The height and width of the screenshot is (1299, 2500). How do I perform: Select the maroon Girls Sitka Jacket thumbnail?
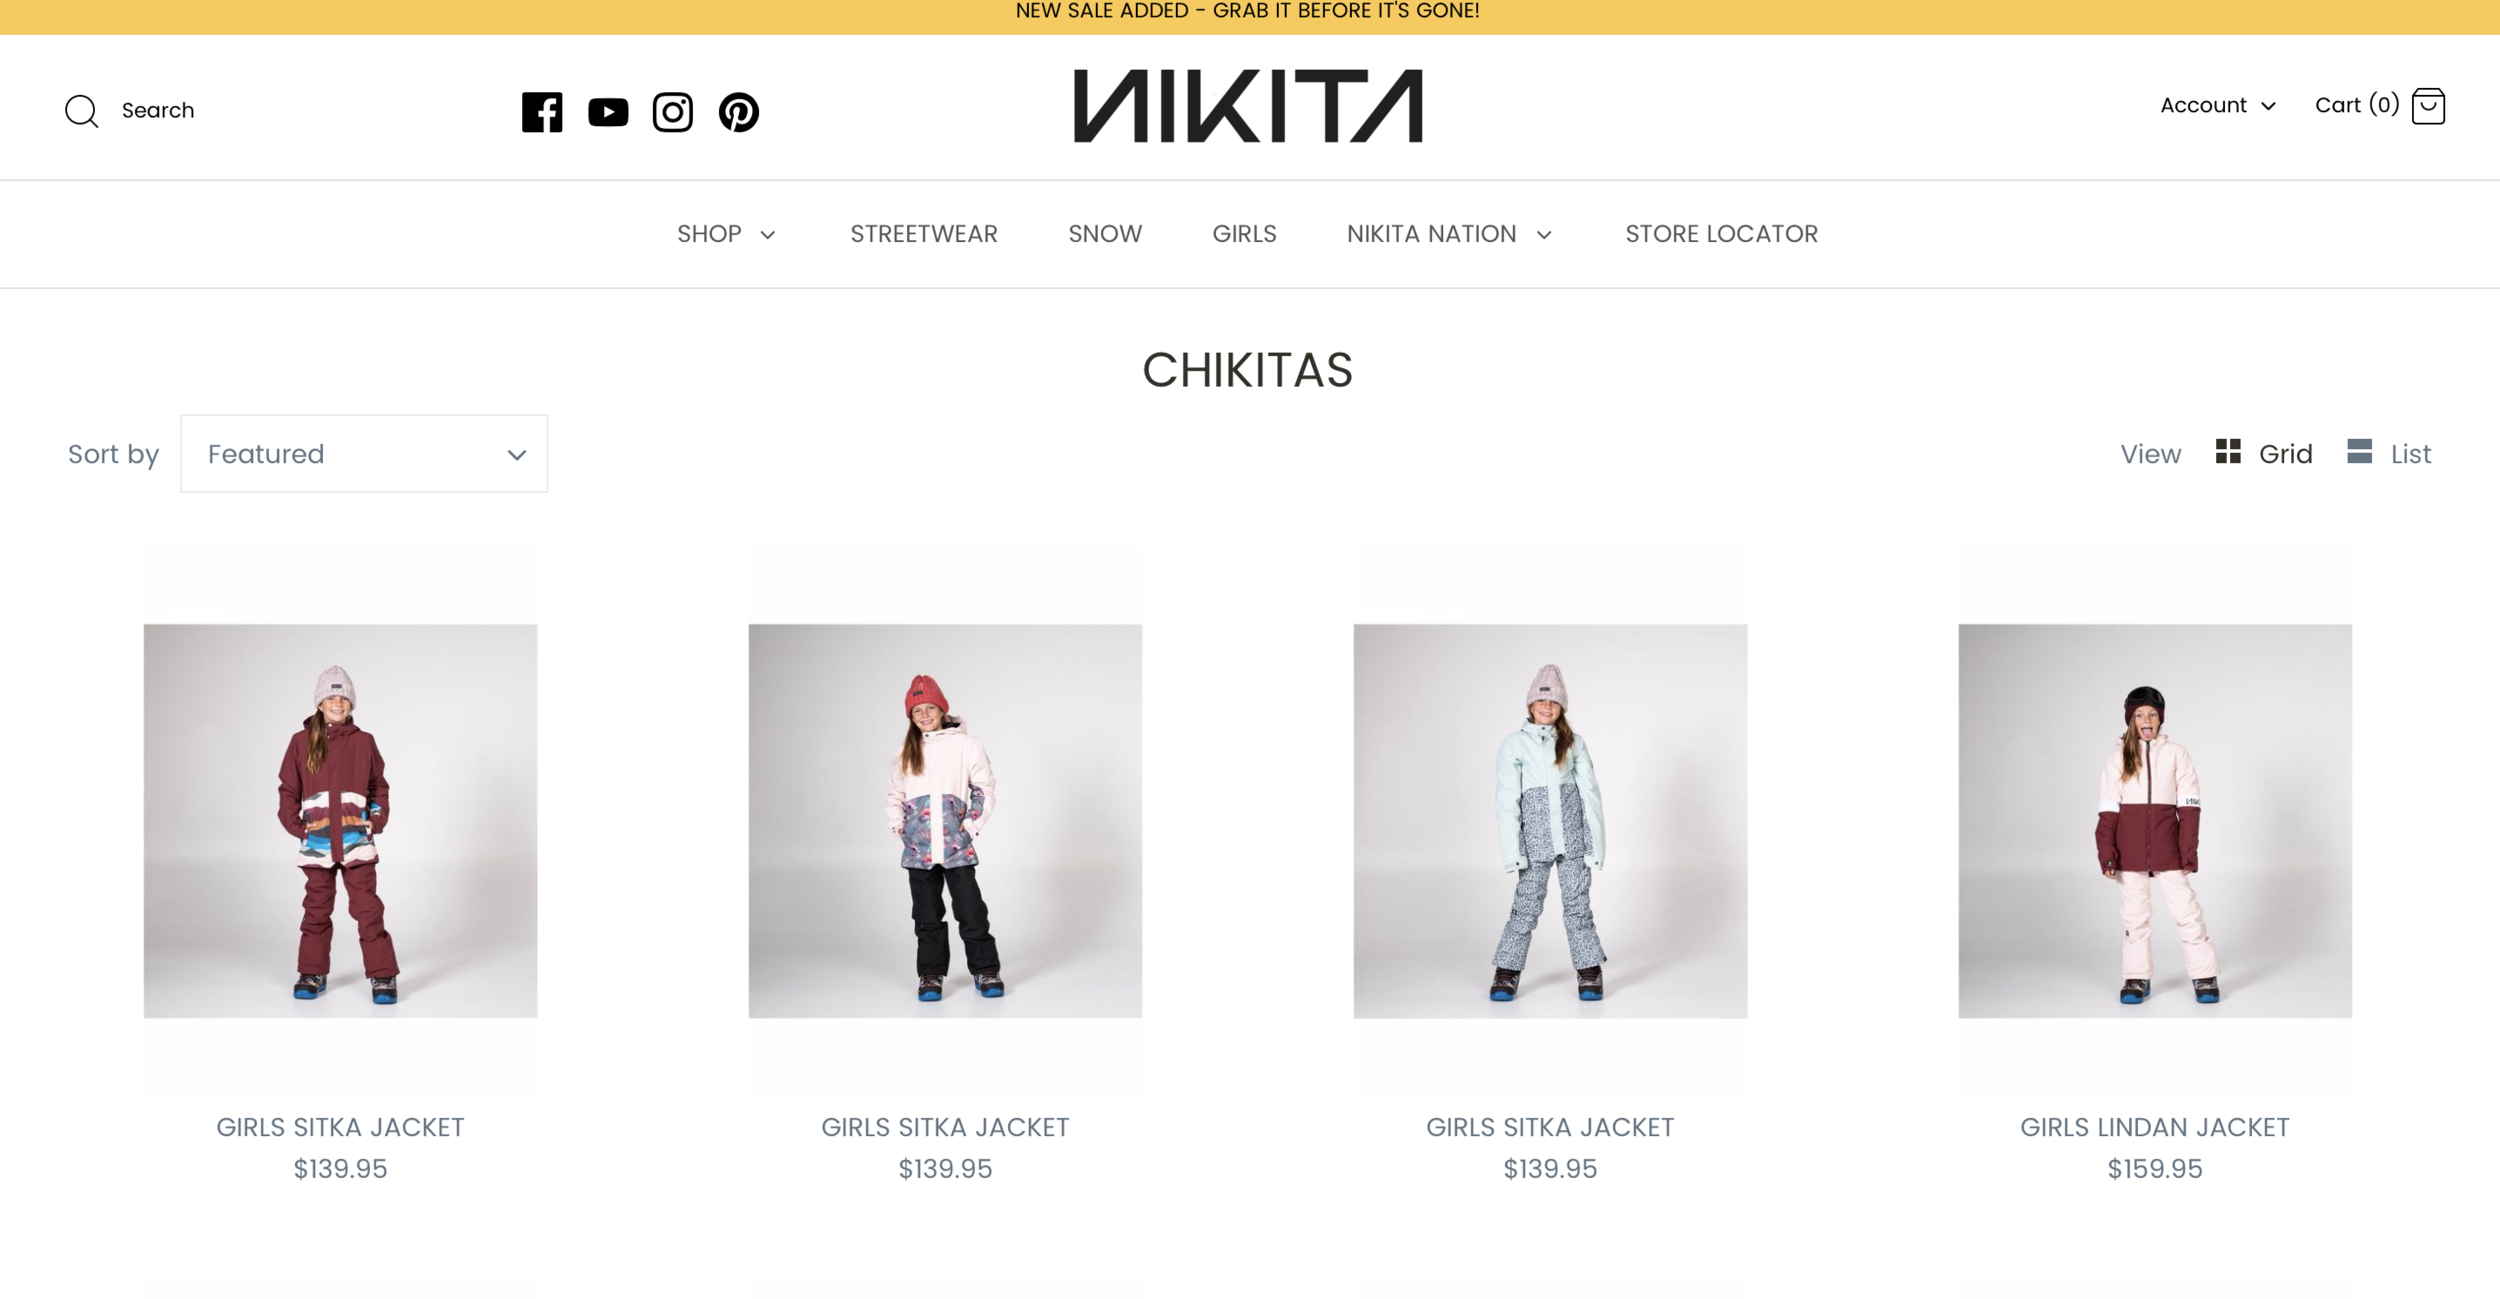pyautogui.click(x=340, y=821)
